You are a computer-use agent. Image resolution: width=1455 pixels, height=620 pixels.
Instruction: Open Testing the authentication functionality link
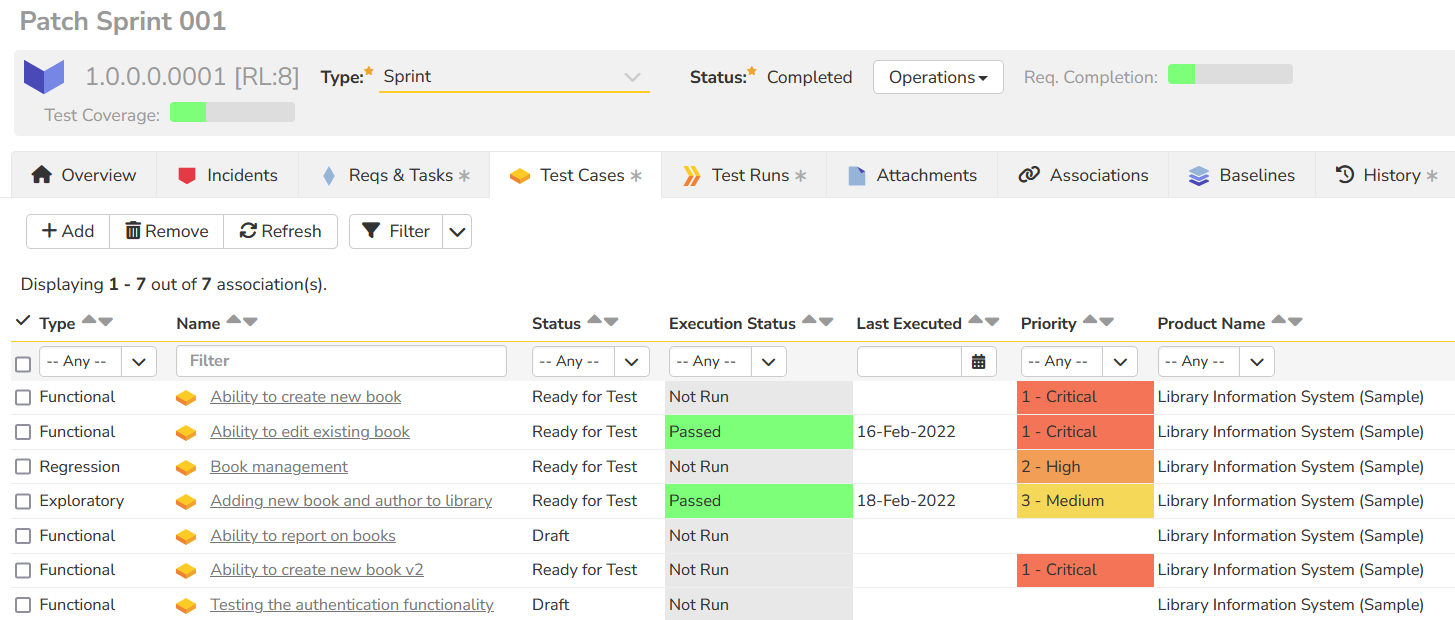coord(351,605)
